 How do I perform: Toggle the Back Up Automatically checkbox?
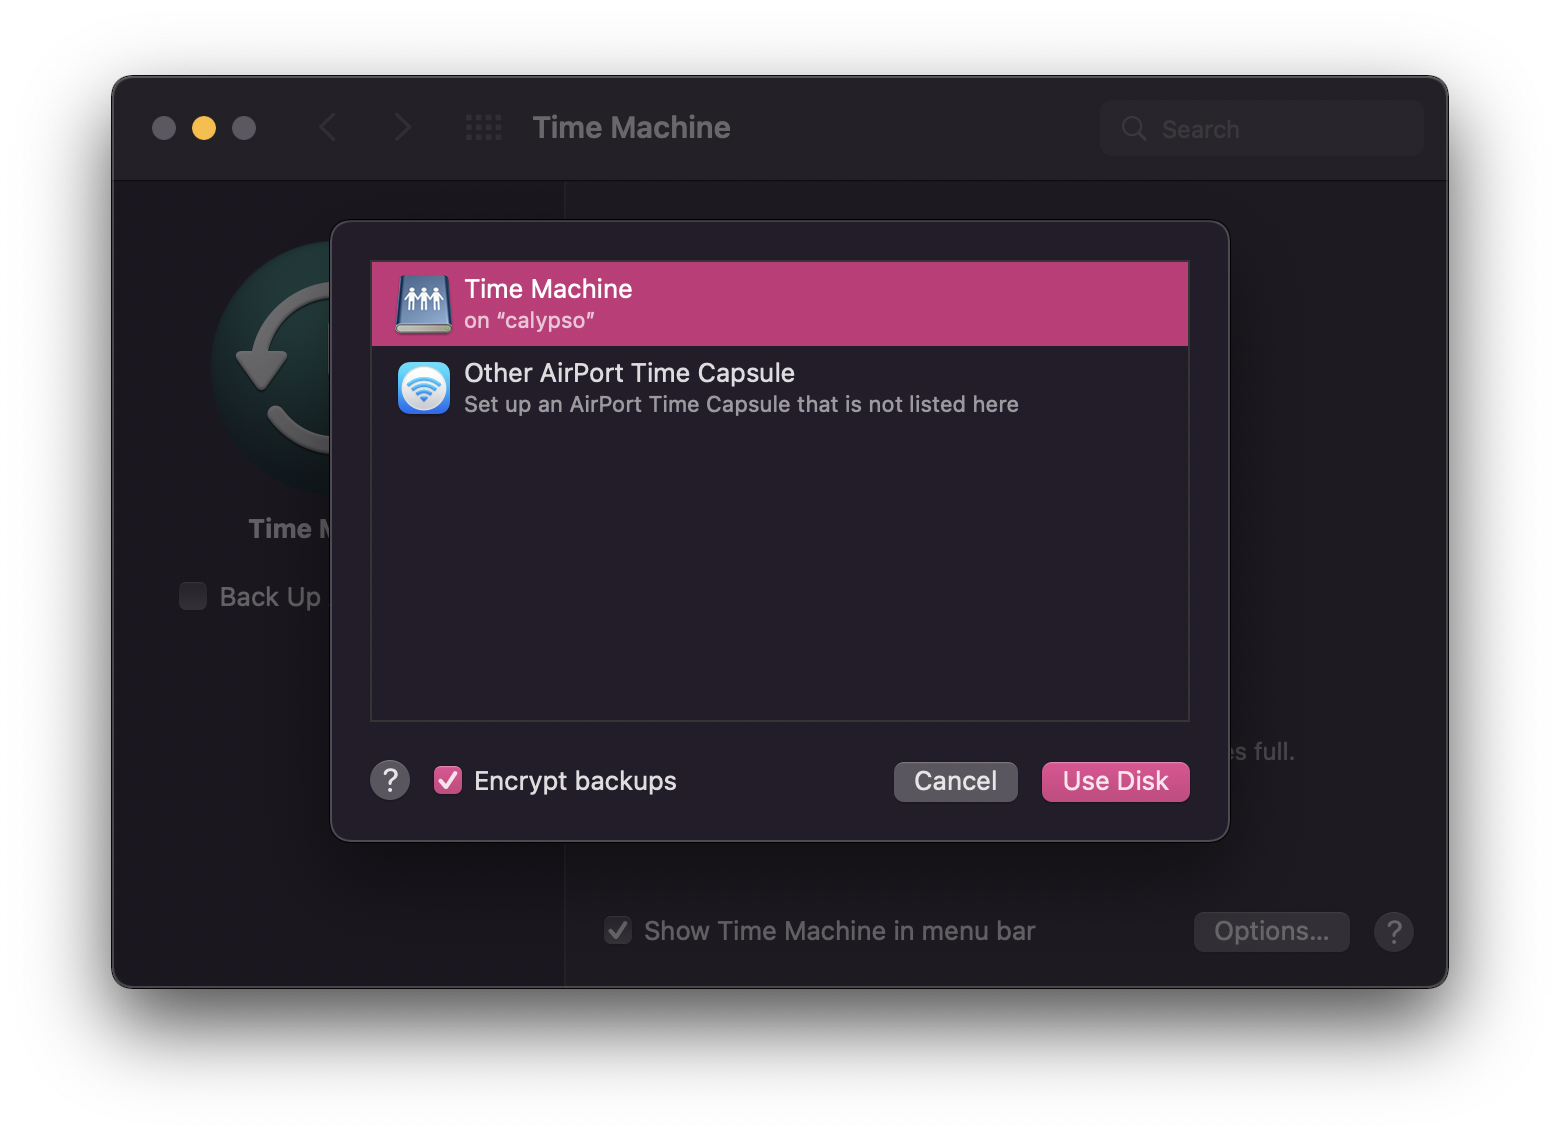[193, 596]
